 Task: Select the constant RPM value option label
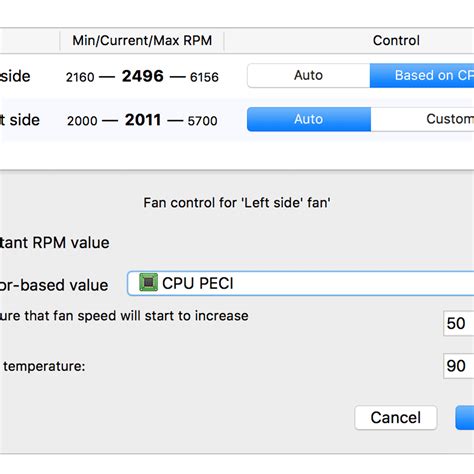(55, 243)
